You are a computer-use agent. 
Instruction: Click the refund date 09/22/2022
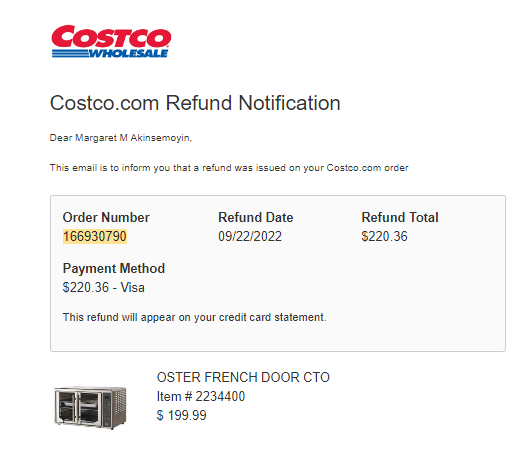(250, 236)
